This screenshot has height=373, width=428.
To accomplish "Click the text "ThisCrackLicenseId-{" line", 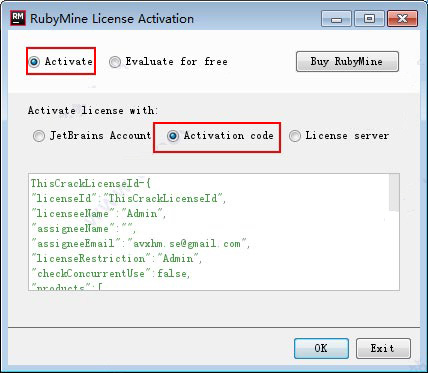I will point(91,183).
